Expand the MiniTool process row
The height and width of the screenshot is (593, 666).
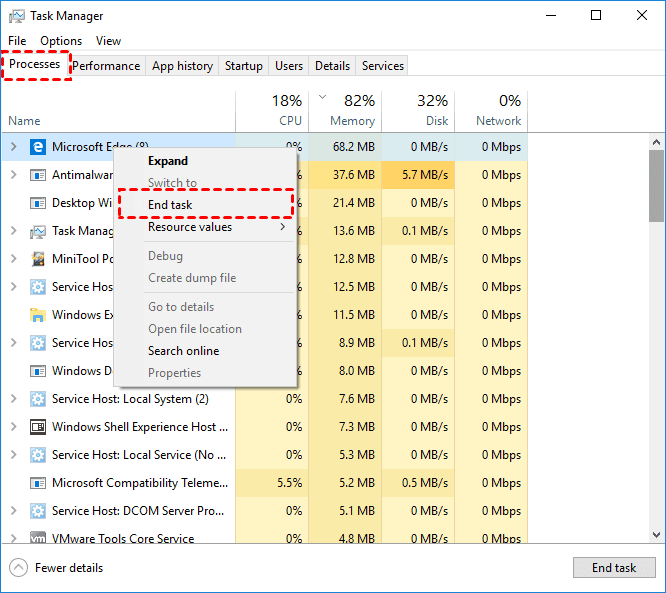[x=14, y=259]
